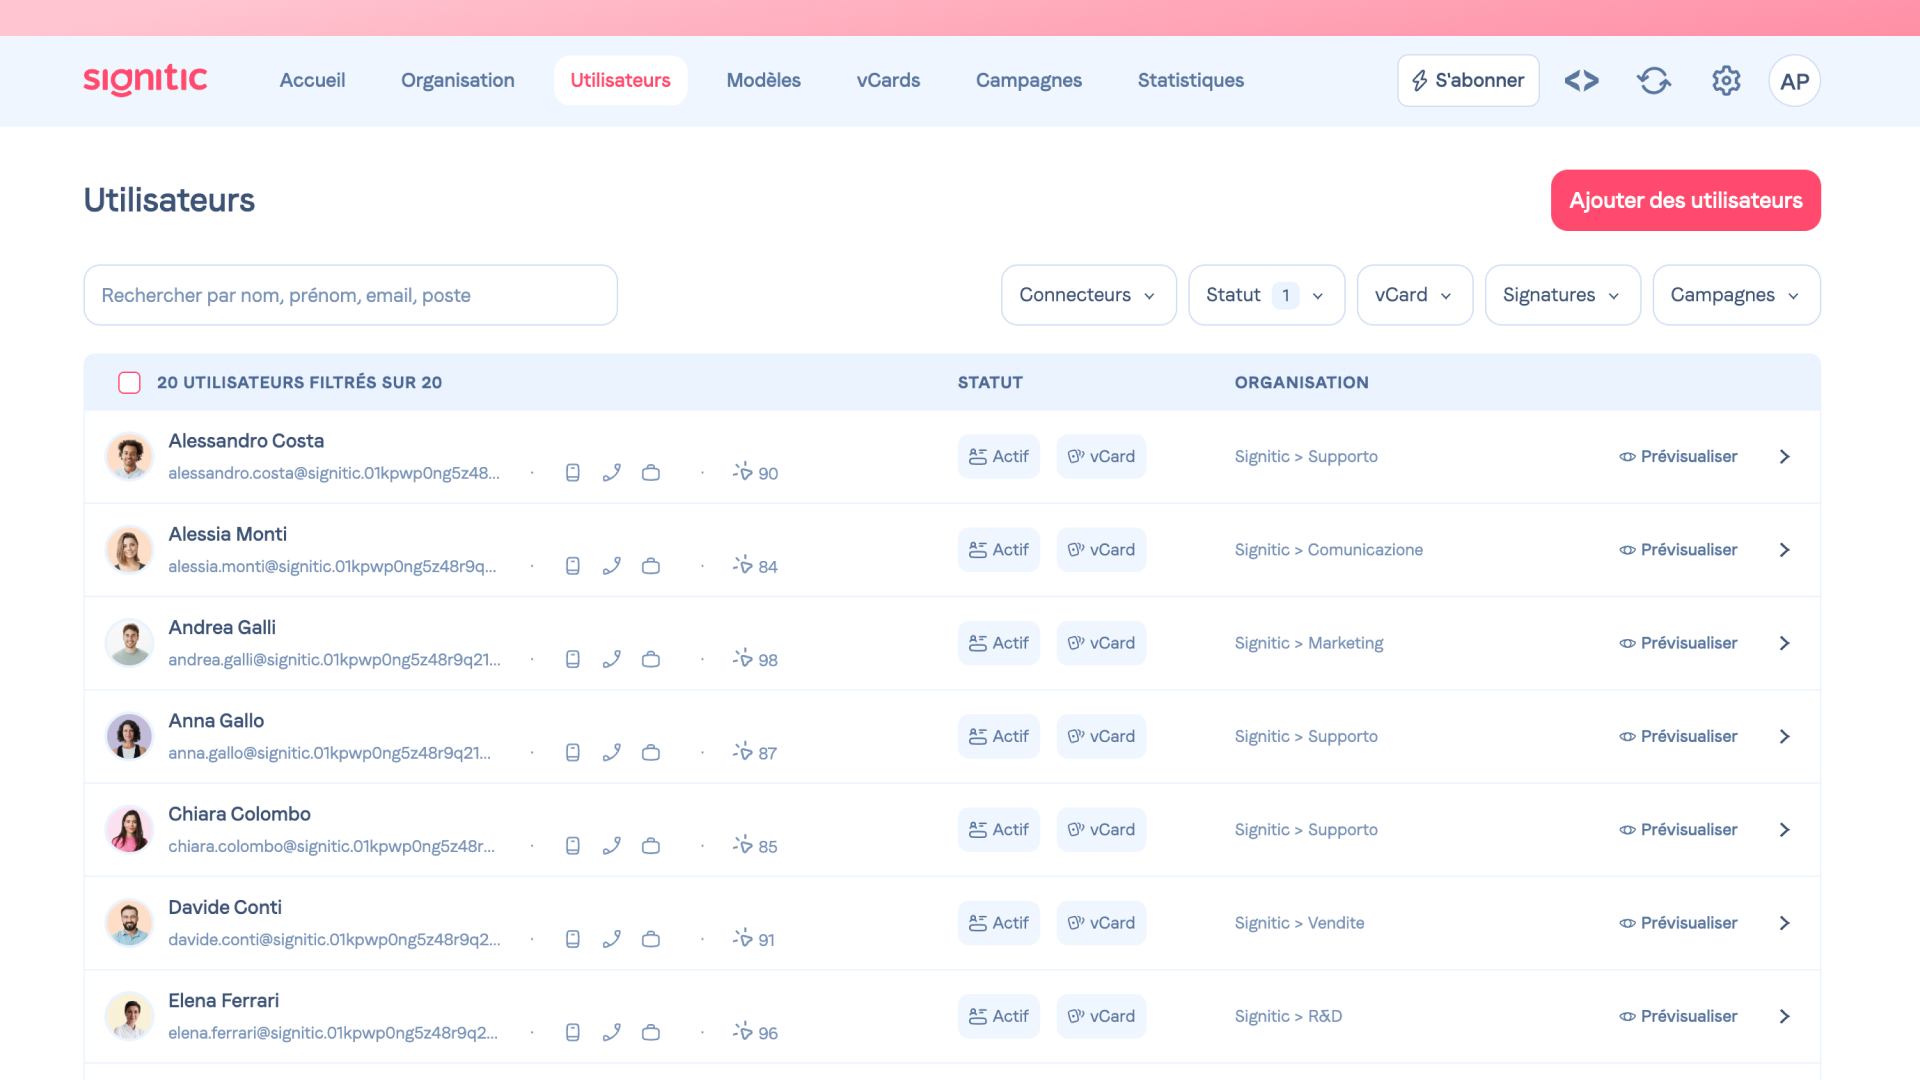Click the user search input field

[x=350, y=295]
